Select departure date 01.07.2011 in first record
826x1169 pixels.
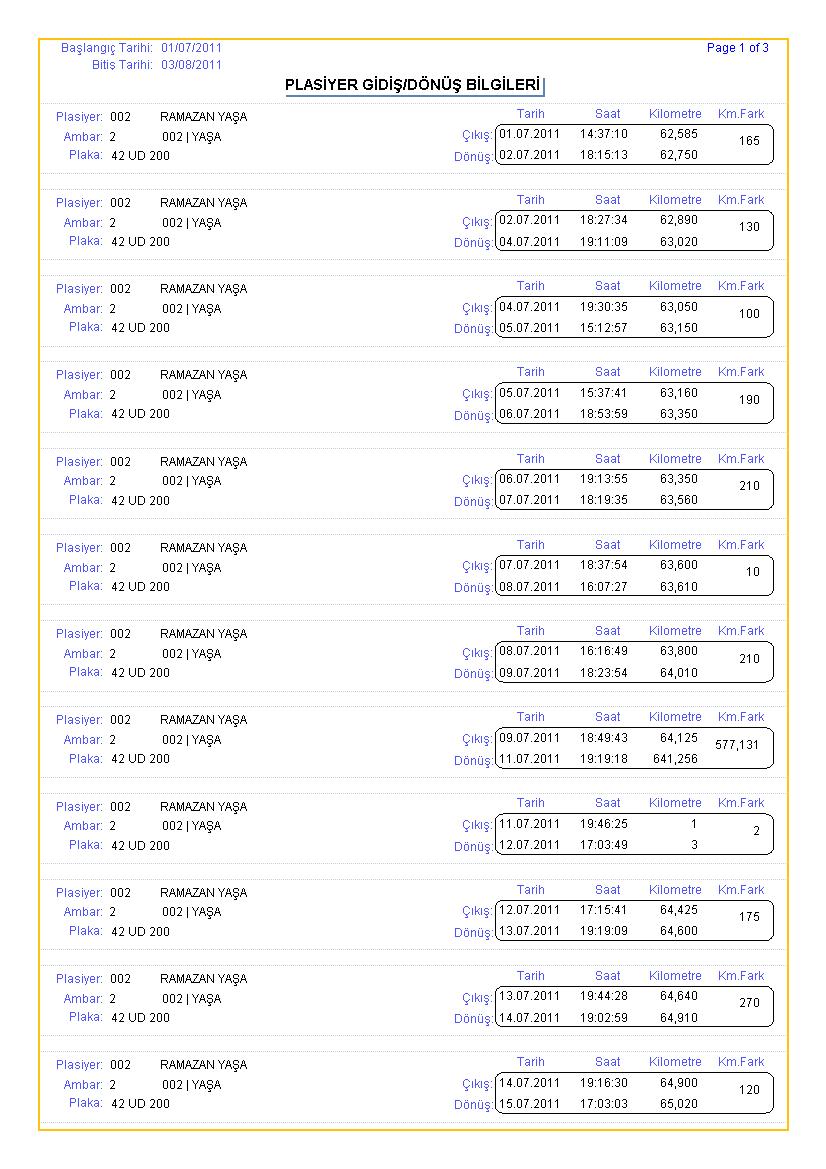tap(529, 134)
